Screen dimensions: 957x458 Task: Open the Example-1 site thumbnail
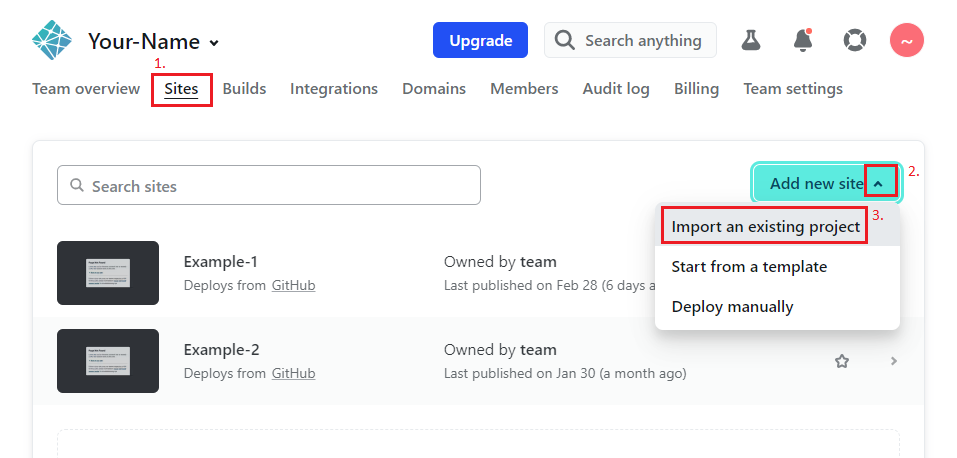[108, 273]
